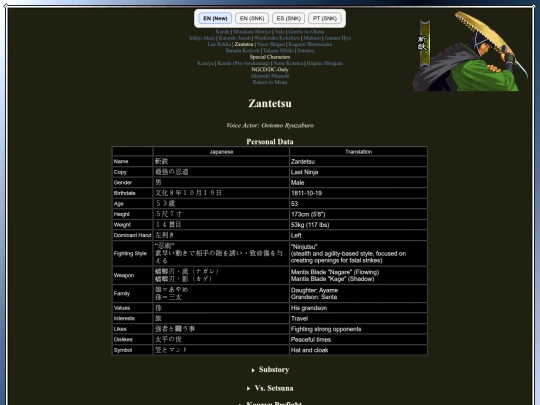This screenshot has height=405, width=540.
Task: Go to Yuki's character page
Action: pos(280,32)
